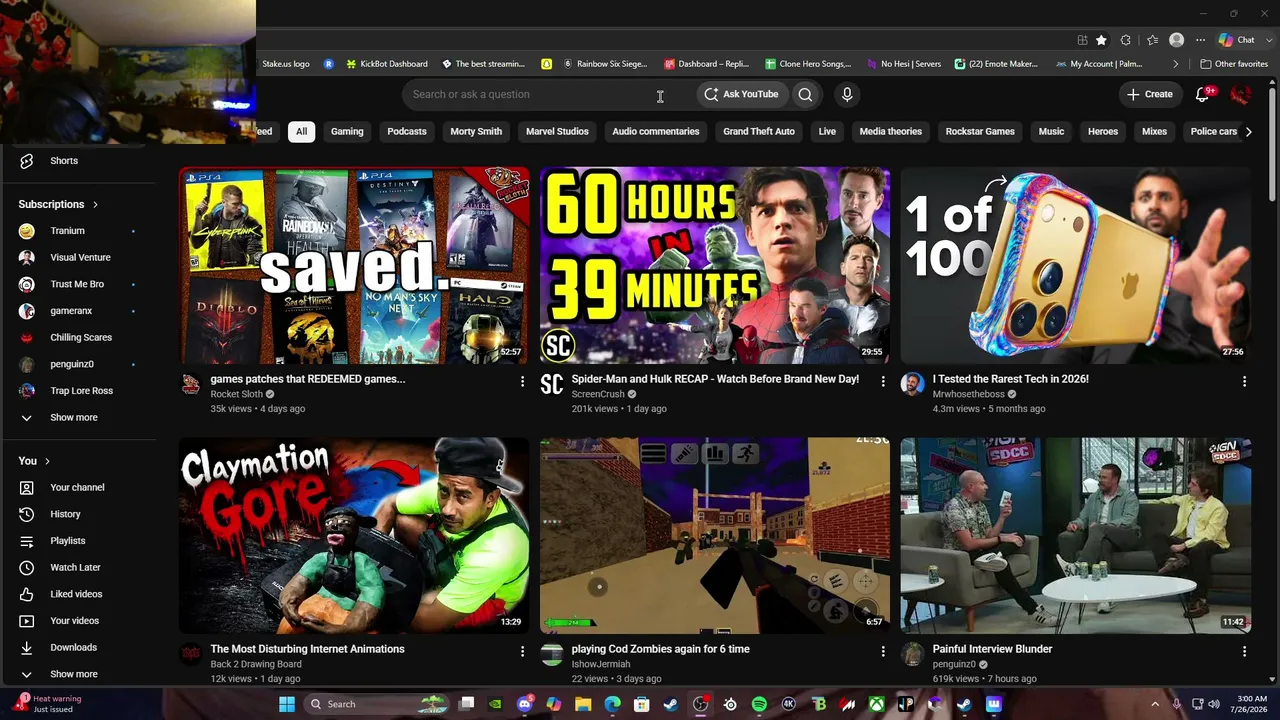Select the Grand Theft Auto chip
This screenshot has width=1280, height=720.
pos(759,131)
